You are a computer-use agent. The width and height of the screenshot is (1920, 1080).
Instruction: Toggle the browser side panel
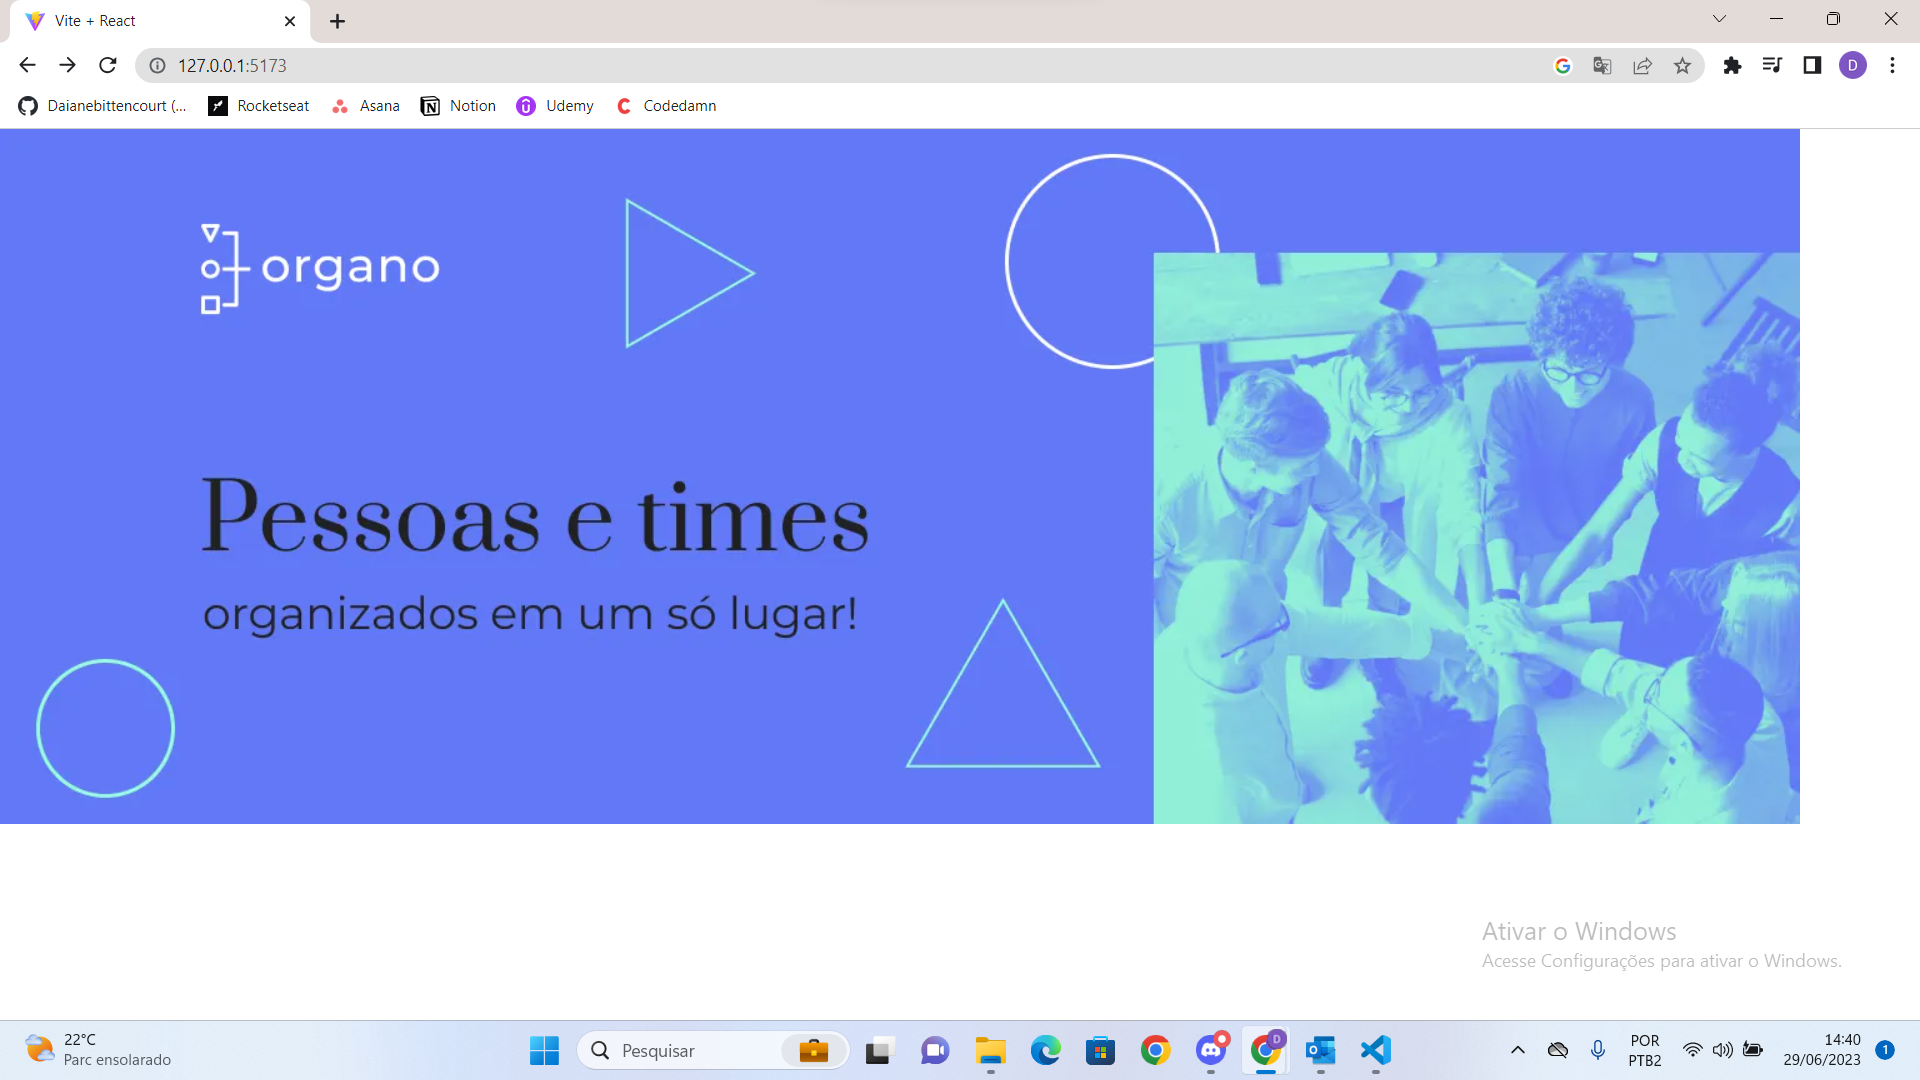1812,65
